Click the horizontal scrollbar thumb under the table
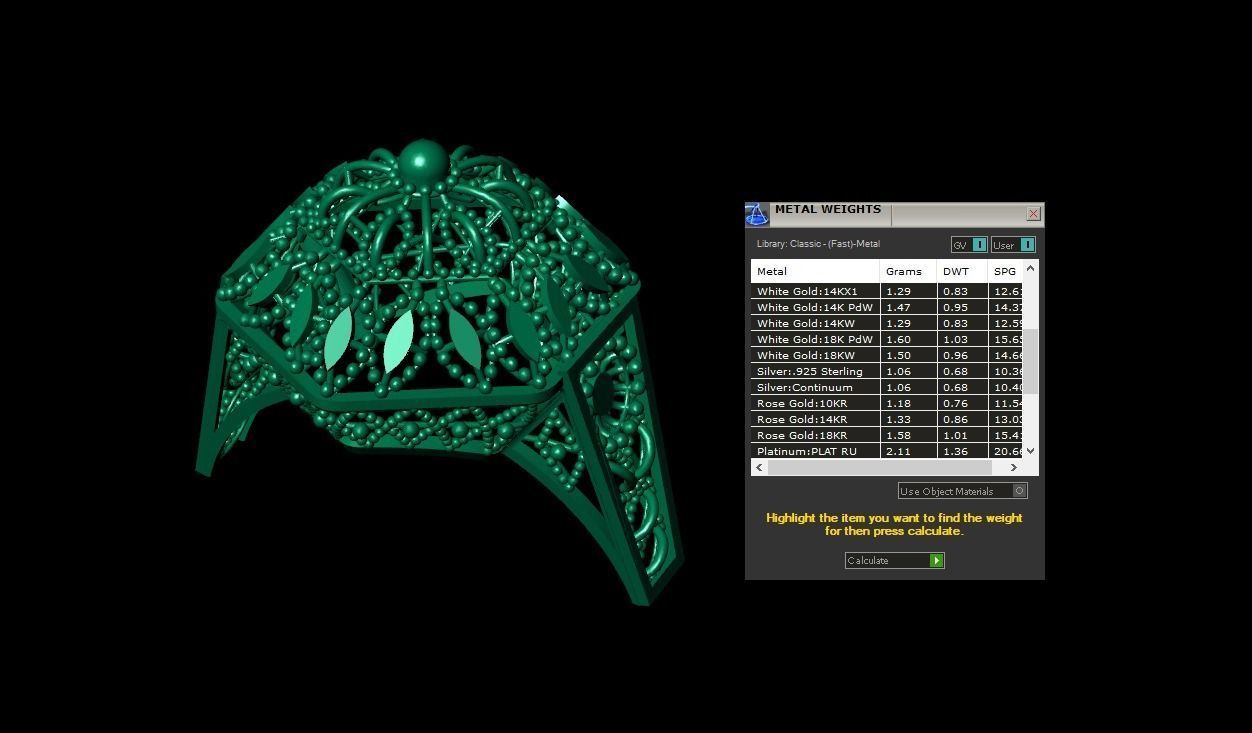The image size is (1252, 733). coord(880,467)
